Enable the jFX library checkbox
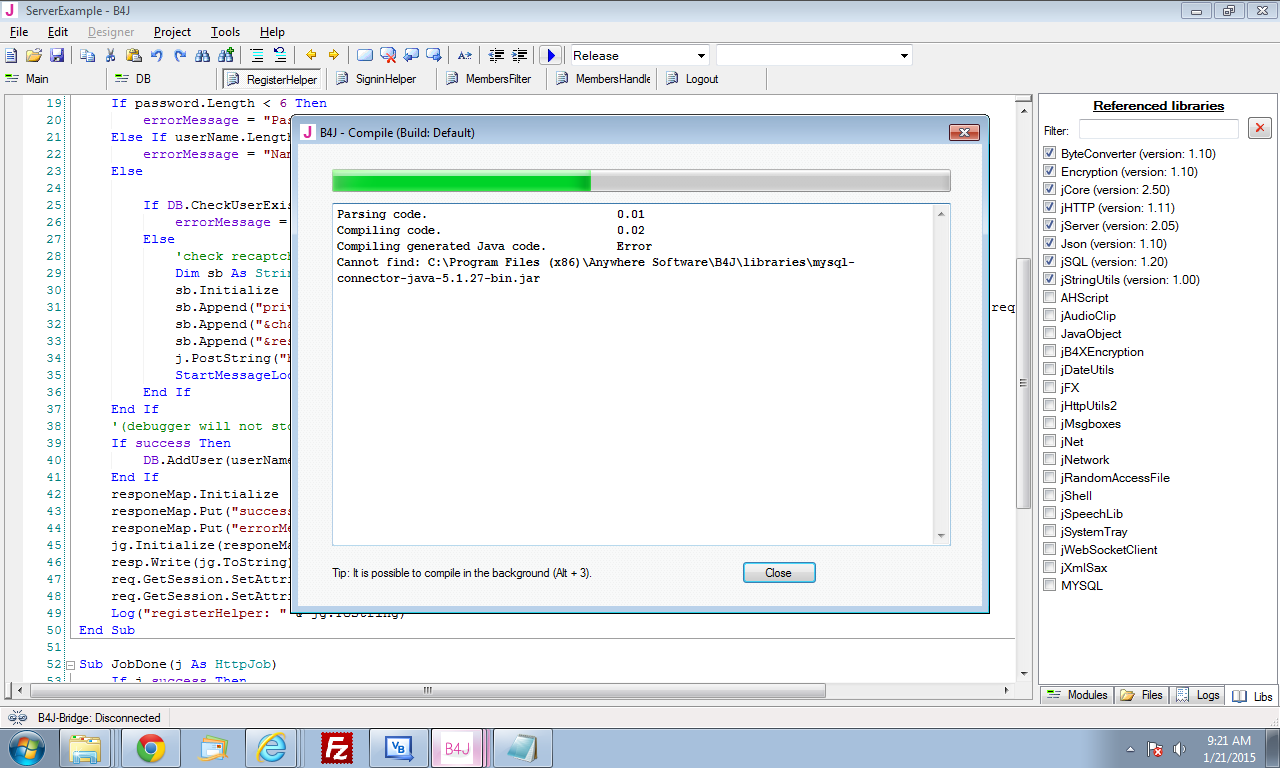 [1049, 388]
